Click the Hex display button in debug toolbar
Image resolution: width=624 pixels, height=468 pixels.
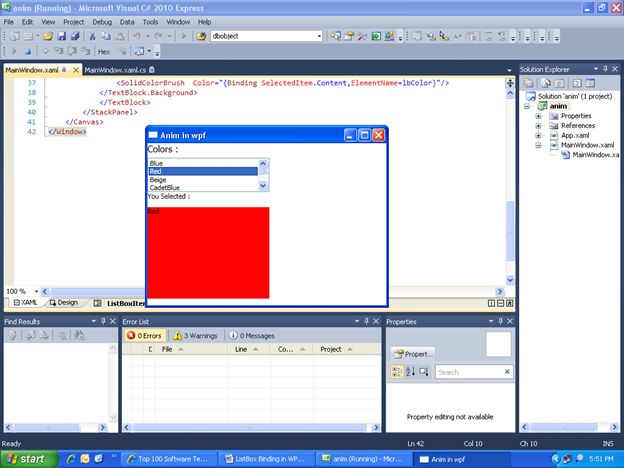pos(103,51)
